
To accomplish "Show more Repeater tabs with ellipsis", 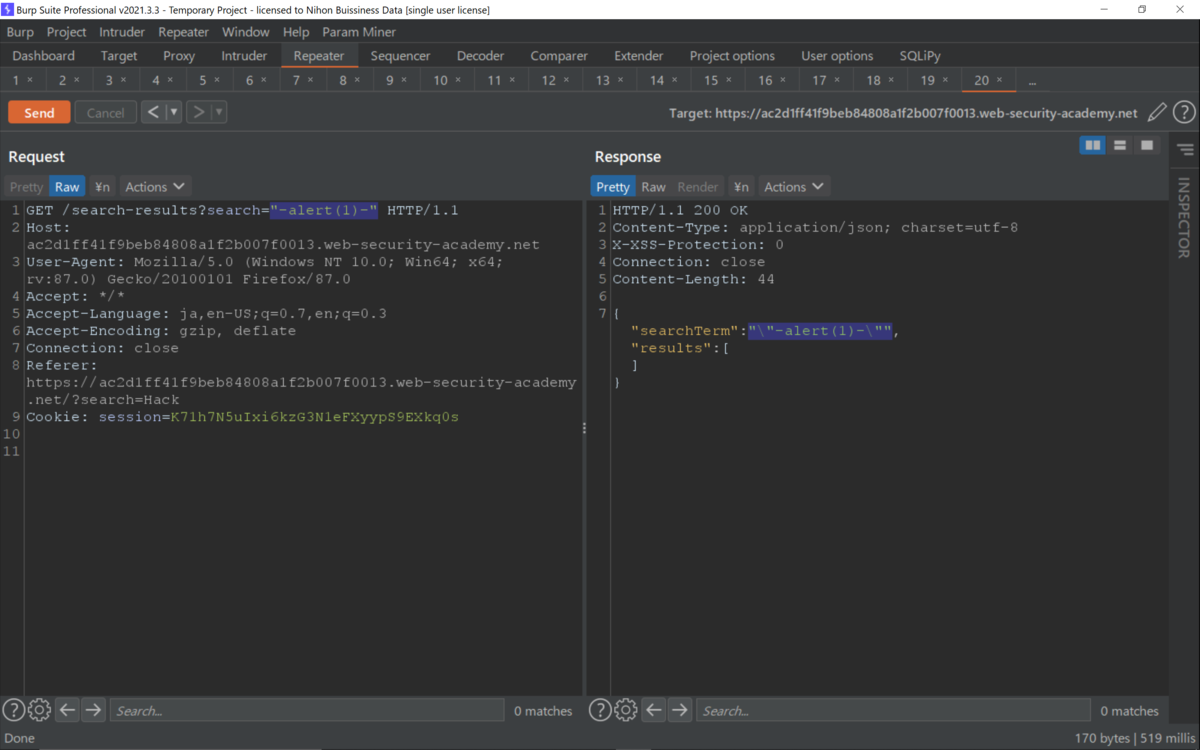I will click(x=1032, y=80).
